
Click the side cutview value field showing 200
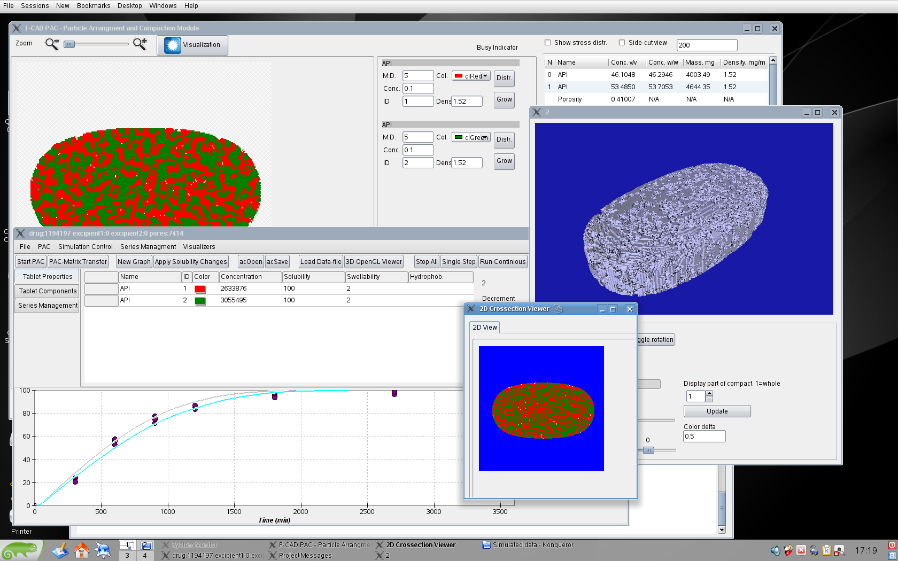(x=707, y=45)
